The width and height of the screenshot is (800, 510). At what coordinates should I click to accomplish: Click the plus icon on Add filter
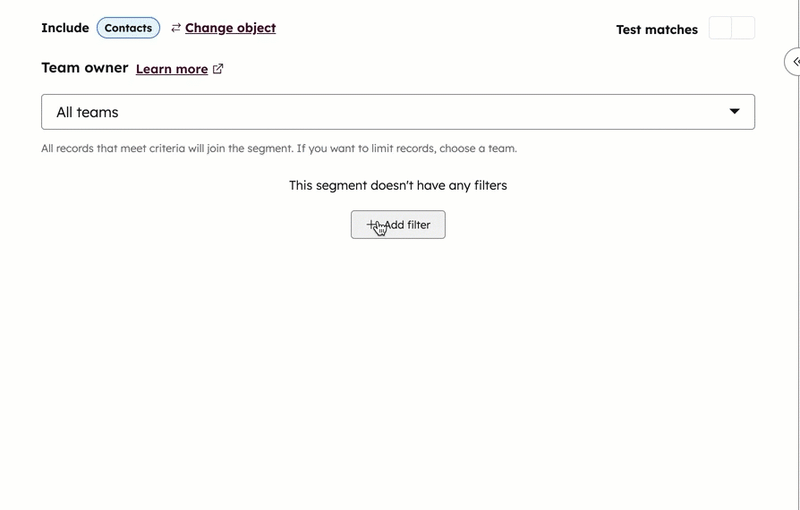(372, 225)
